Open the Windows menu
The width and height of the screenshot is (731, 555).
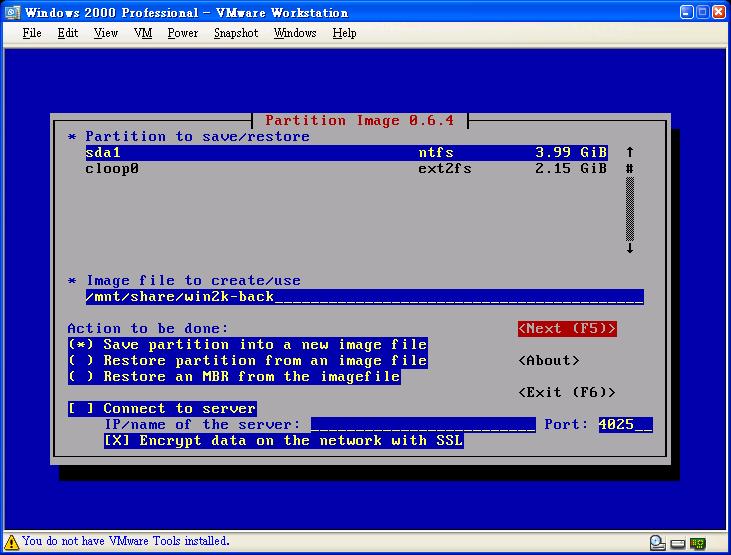(x=295, y=33)
